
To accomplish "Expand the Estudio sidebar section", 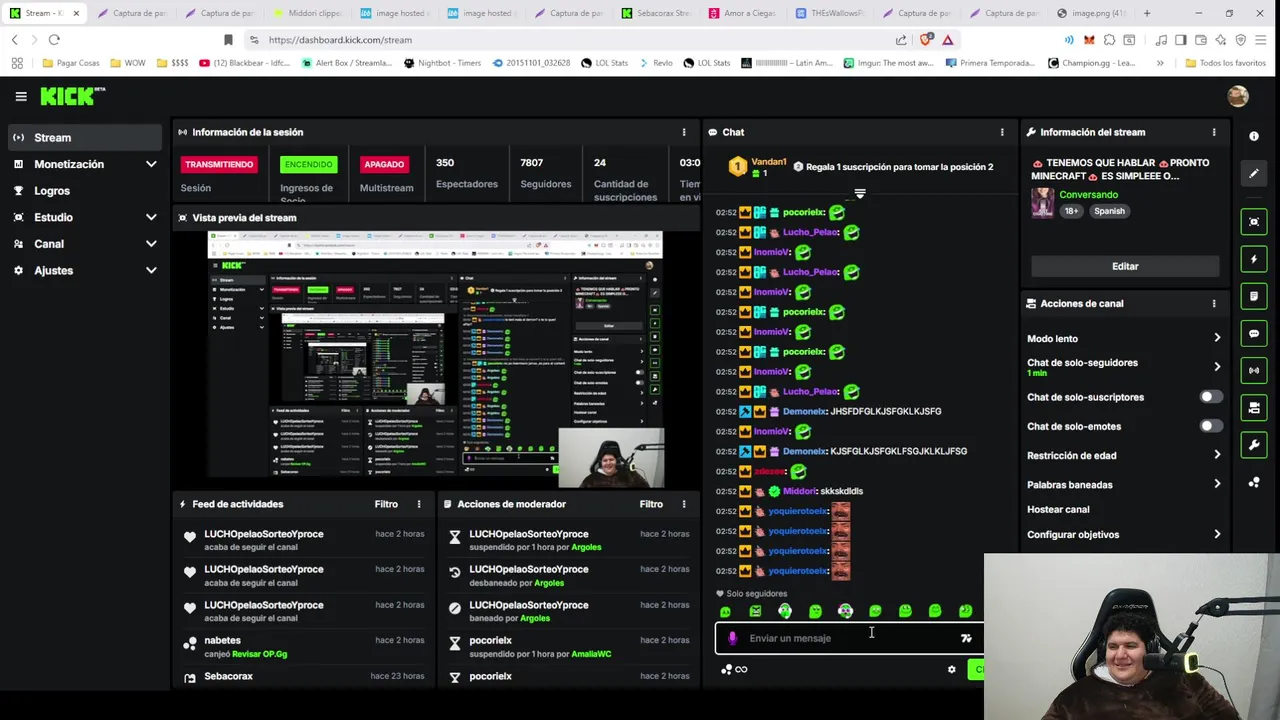I will [151, 217].
